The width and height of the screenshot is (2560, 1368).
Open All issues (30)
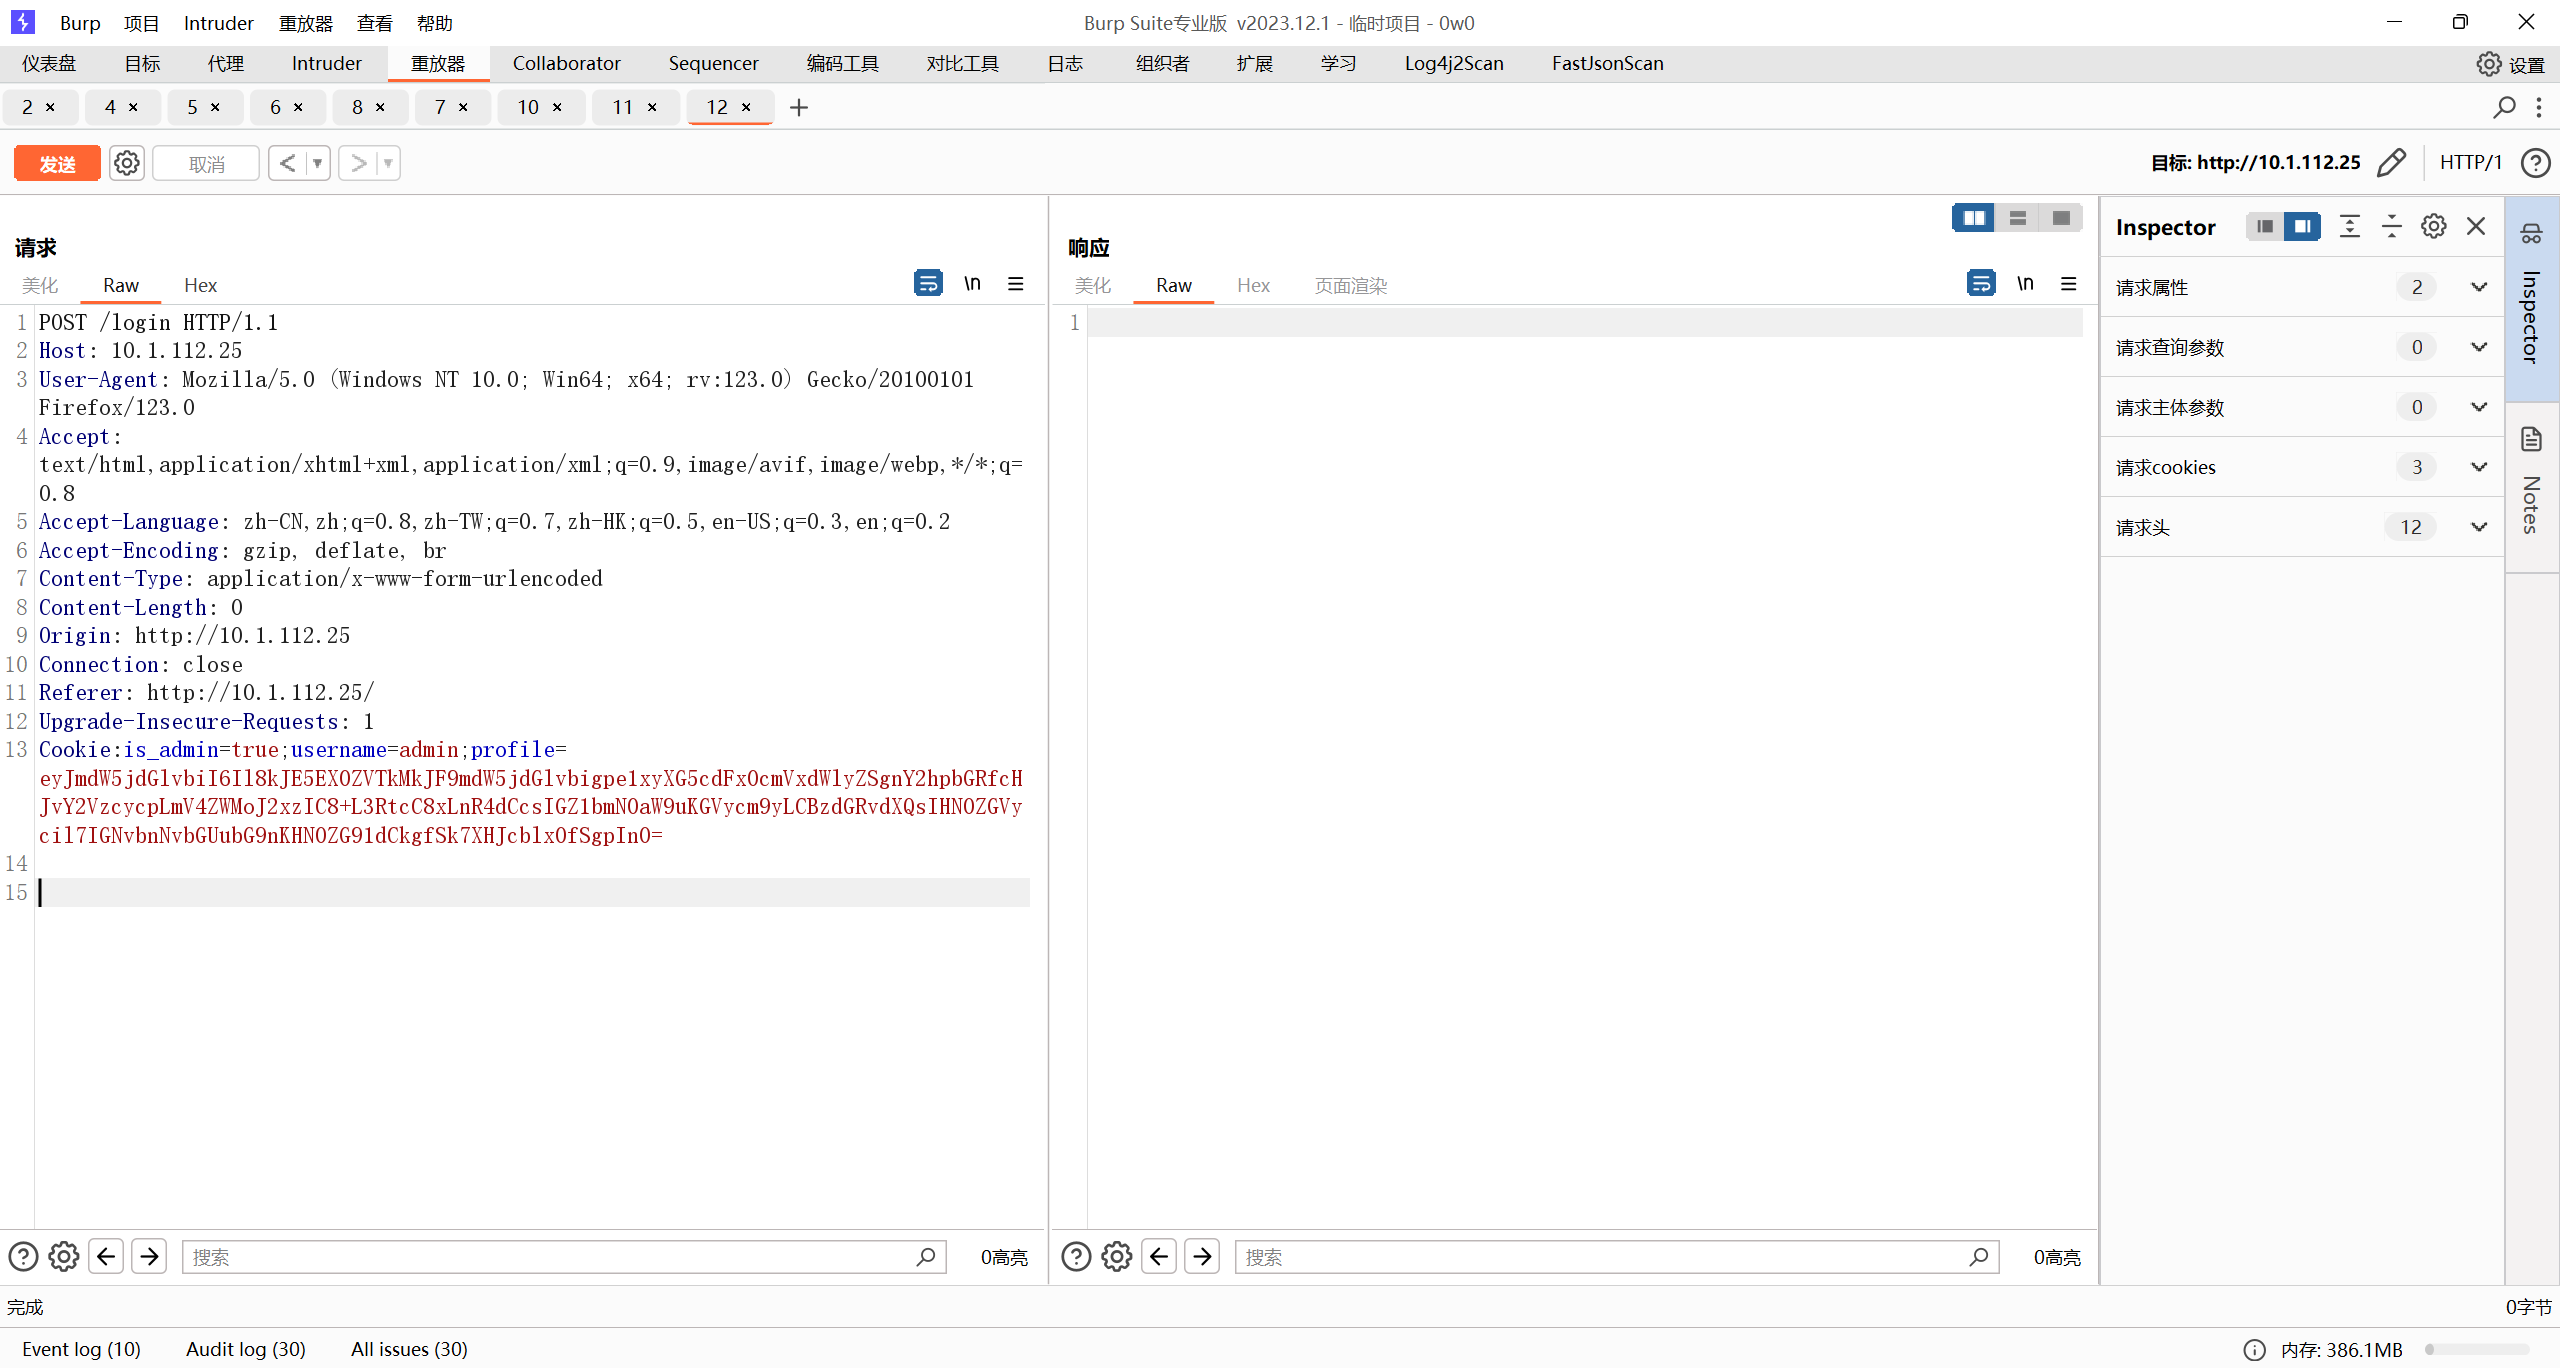point(409,1349)
